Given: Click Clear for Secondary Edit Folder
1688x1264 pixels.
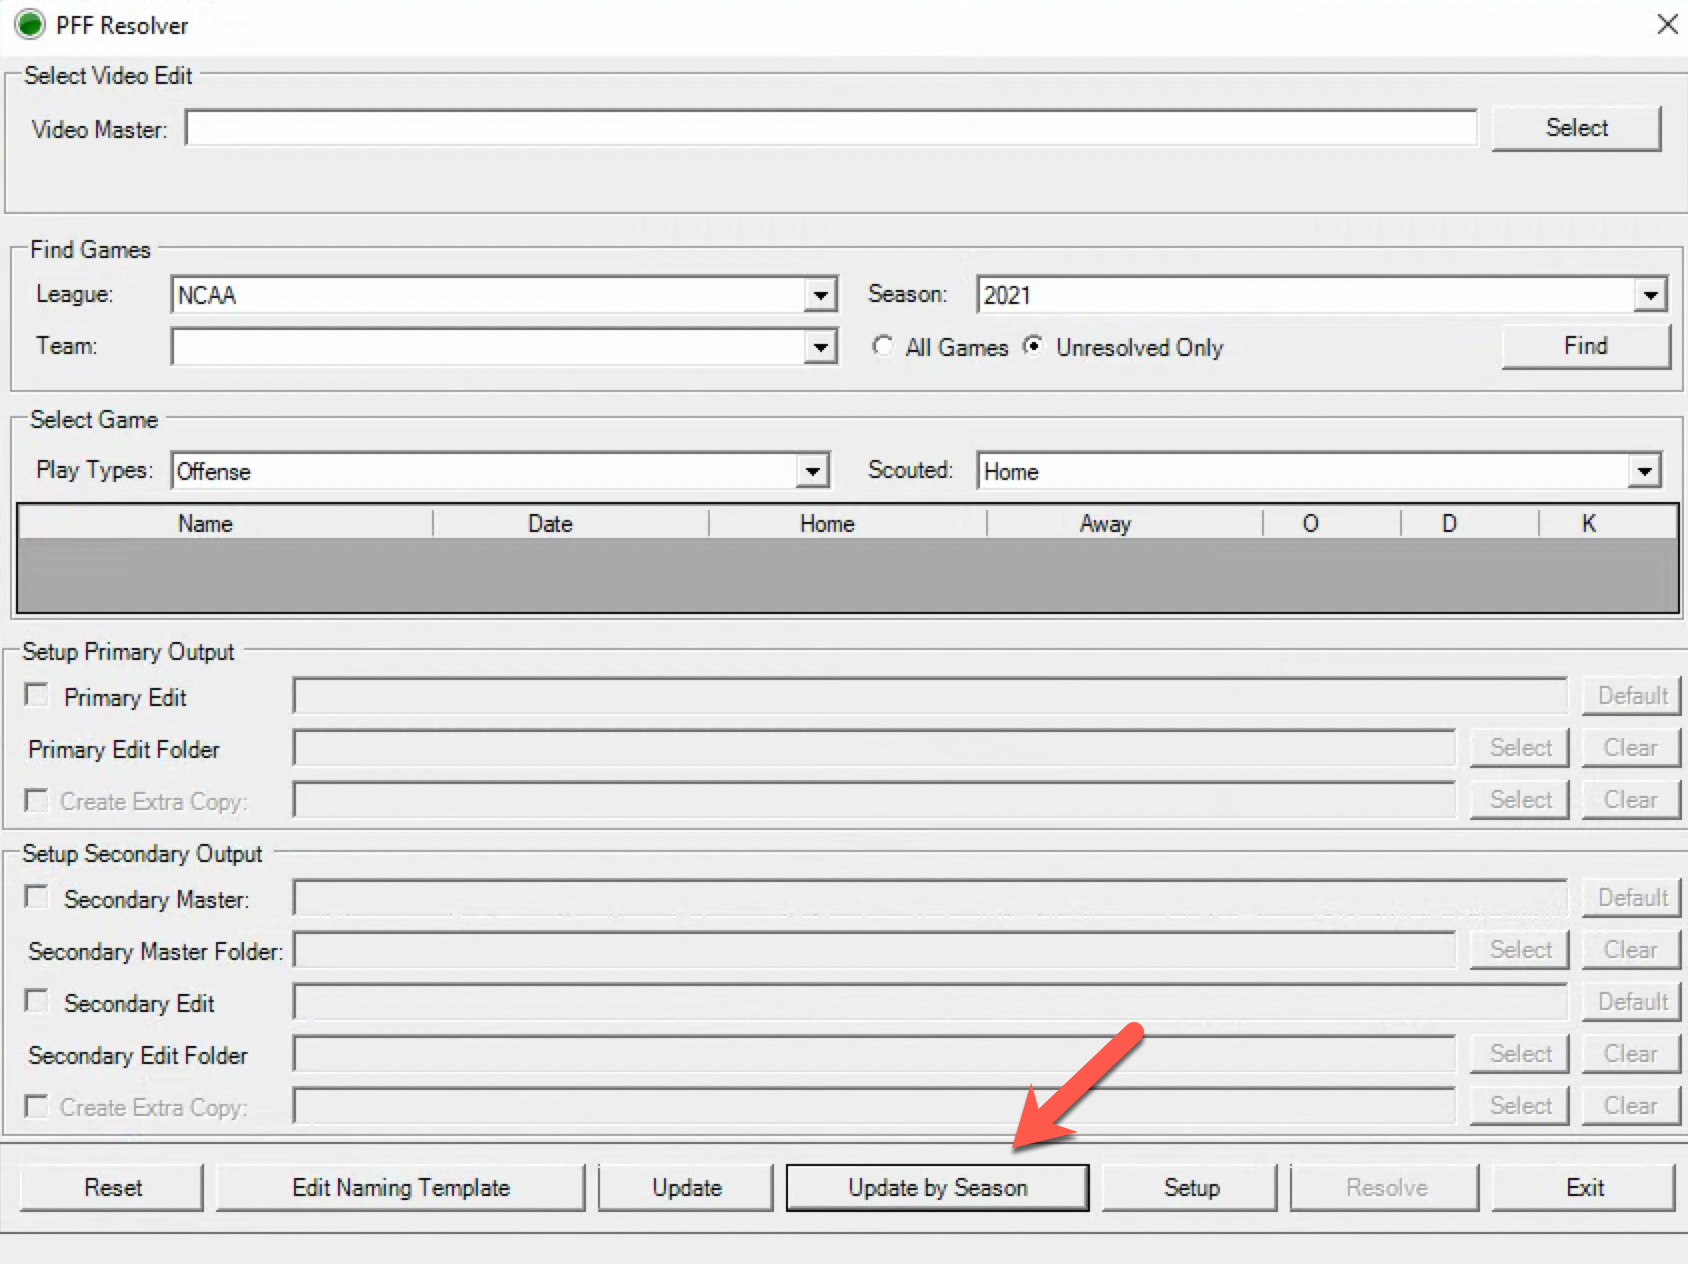Looking at the screenshot, I should coord(1631,1054).
